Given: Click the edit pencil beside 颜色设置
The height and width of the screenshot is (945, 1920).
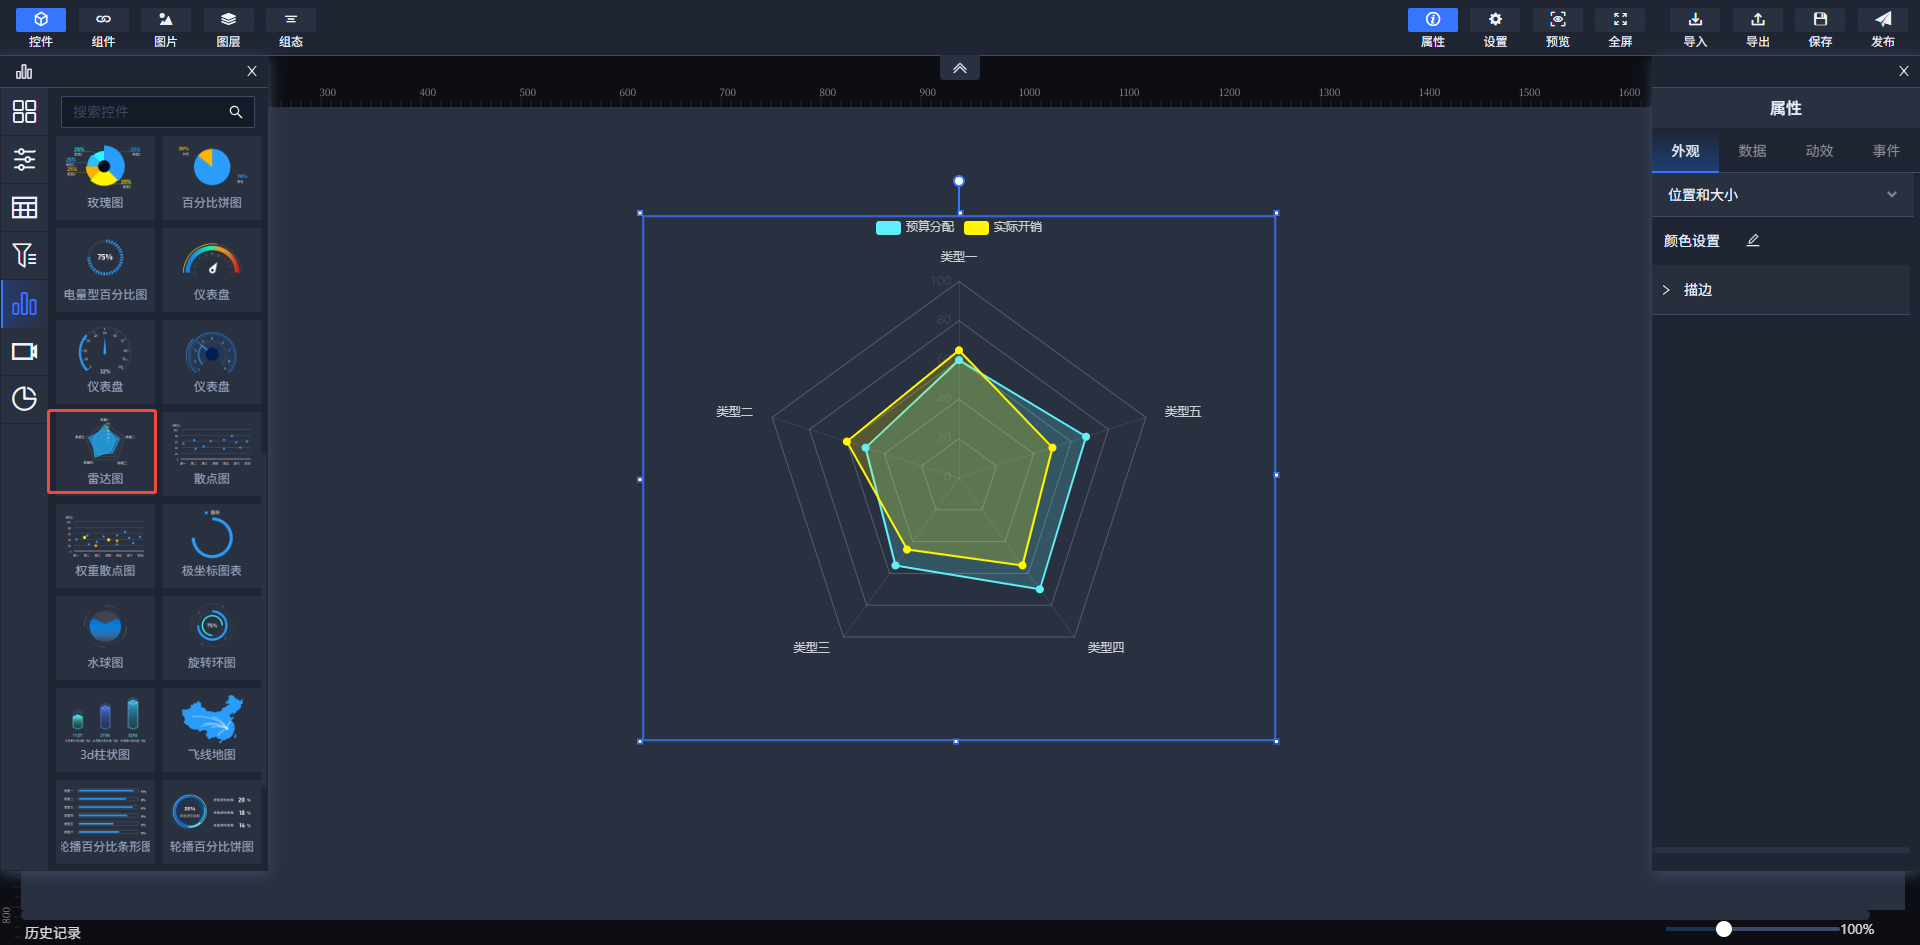Looking at the screenshot, I should 1753,241.
